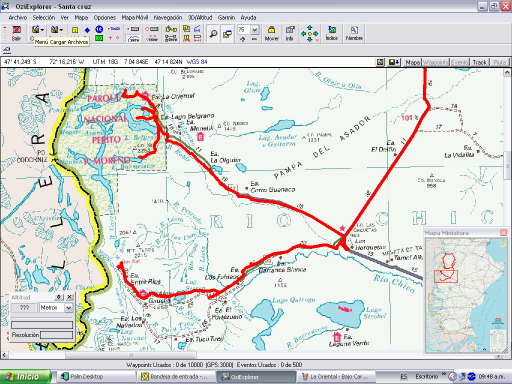This screenshot has height=384, width=512.
Task: Expand the Menú Cargar Archivos dropdown arrow
Action: pyautogui.click(x=42, y=30)
